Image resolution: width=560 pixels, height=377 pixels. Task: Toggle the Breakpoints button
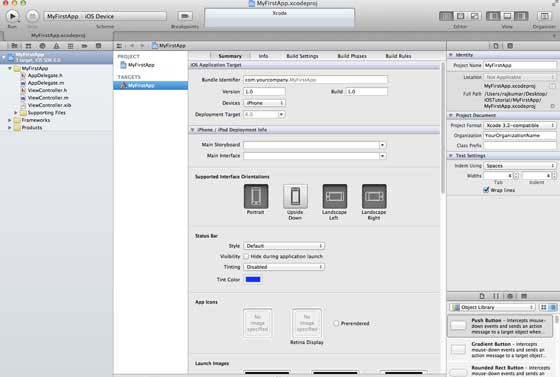(x=185, y=16)
